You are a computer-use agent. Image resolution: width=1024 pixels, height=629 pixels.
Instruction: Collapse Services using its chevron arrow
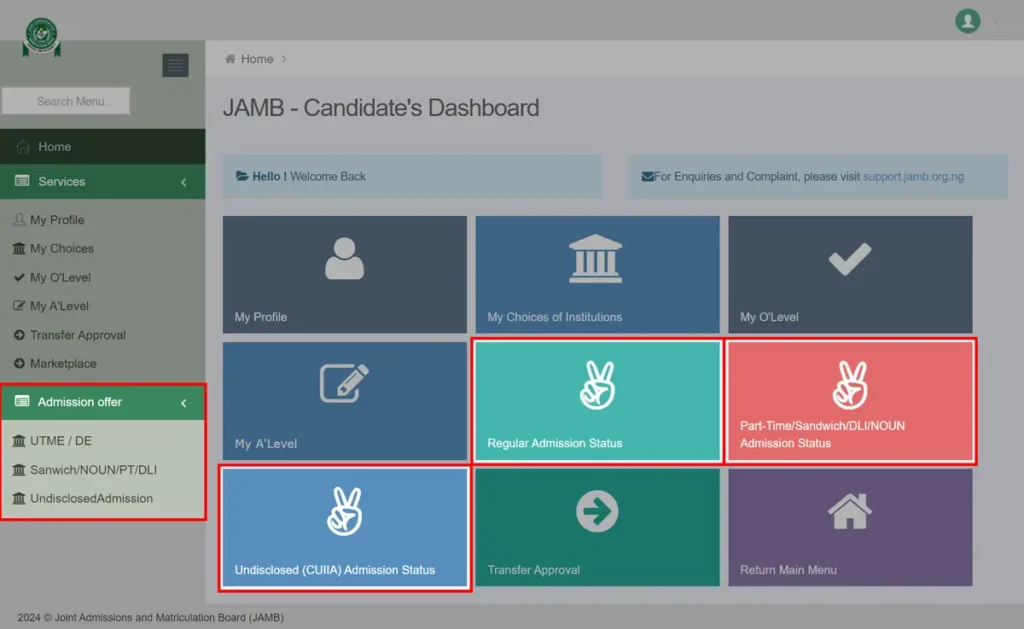[x=184, y=182]
